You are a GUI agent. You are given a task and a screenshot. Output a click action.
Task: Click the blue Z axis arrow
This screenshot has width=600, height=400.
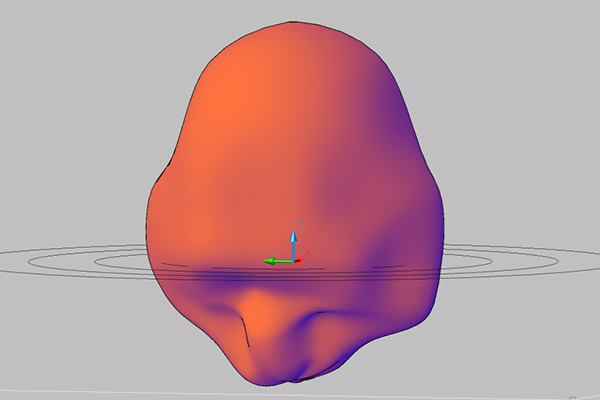(x=293, y=239)
